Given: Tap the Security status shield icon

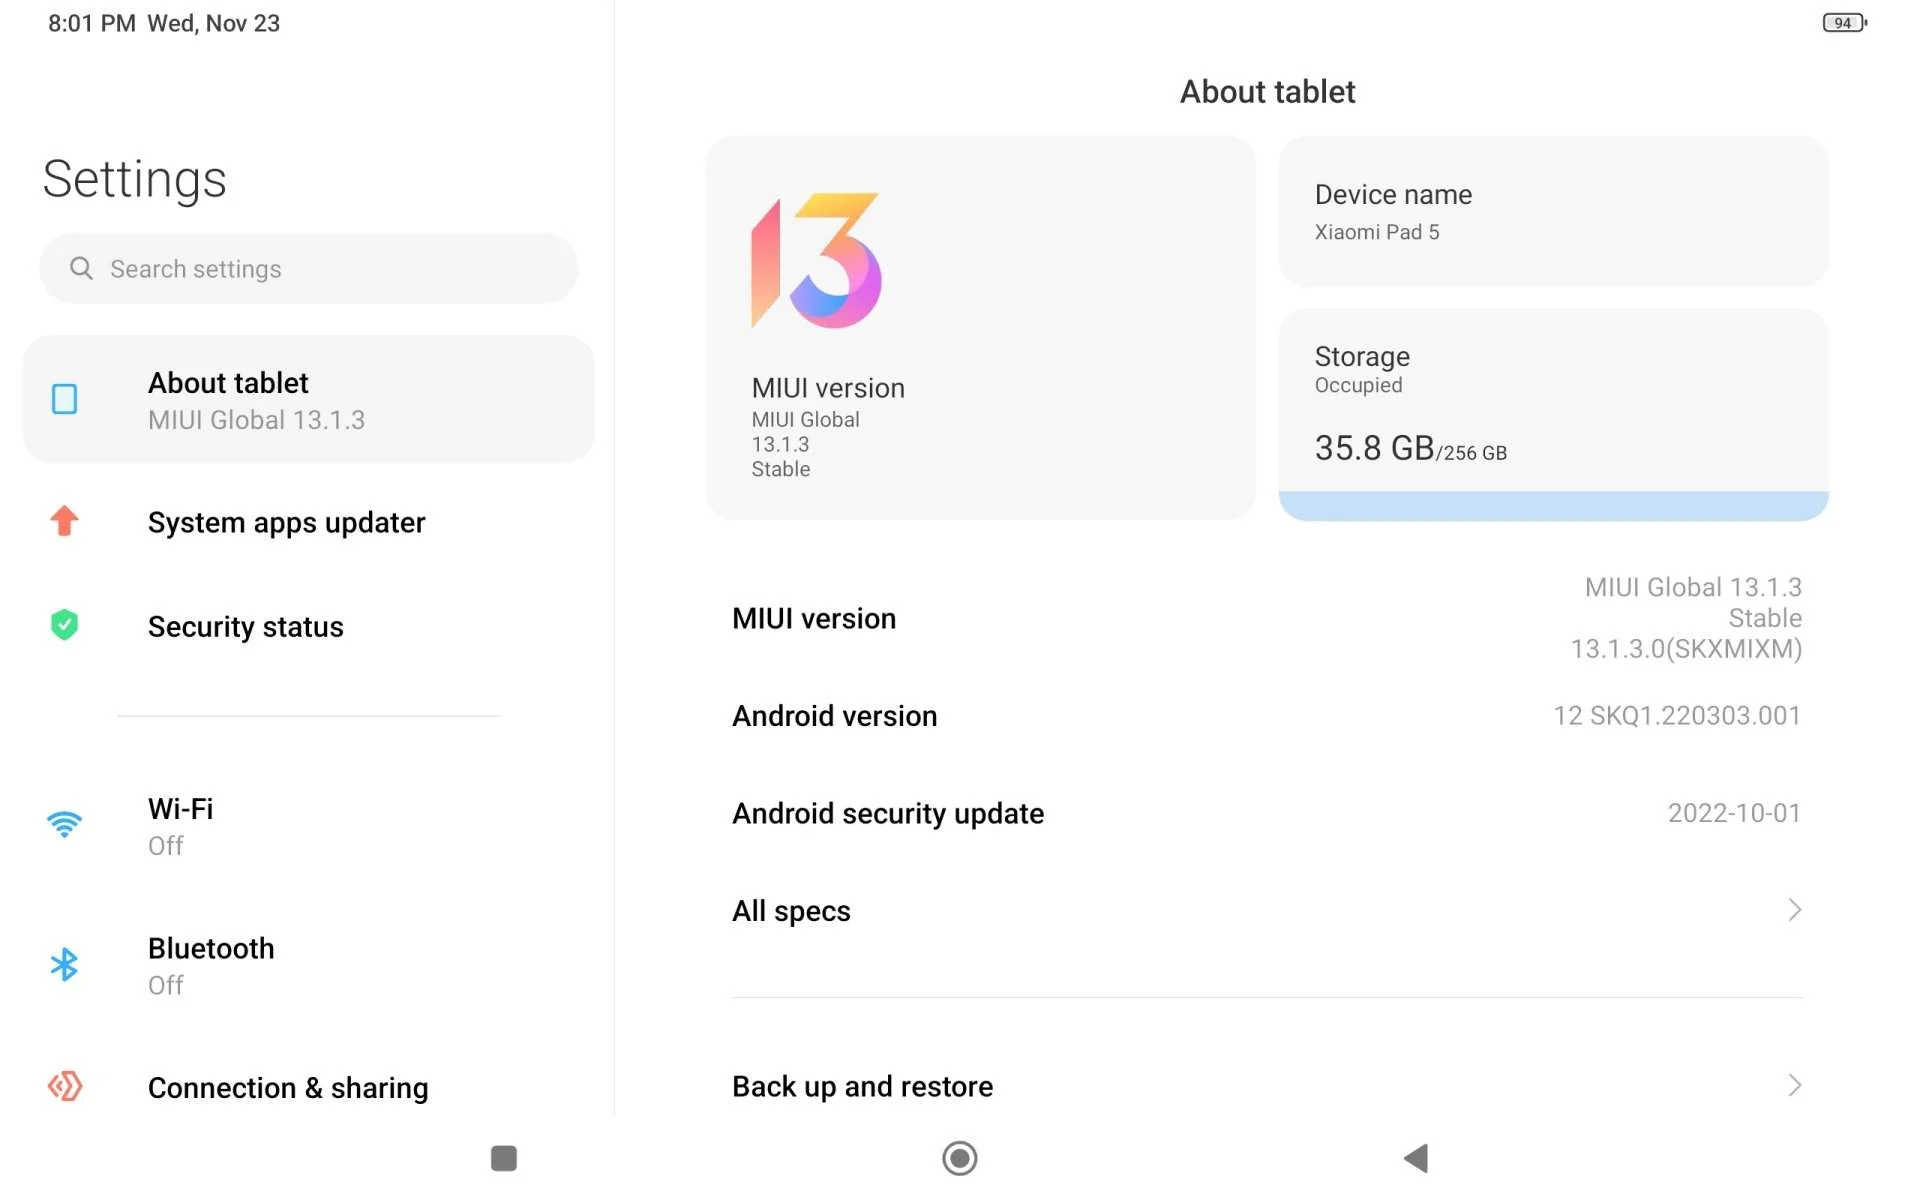Looking at the screenshot, I should 64,625.
